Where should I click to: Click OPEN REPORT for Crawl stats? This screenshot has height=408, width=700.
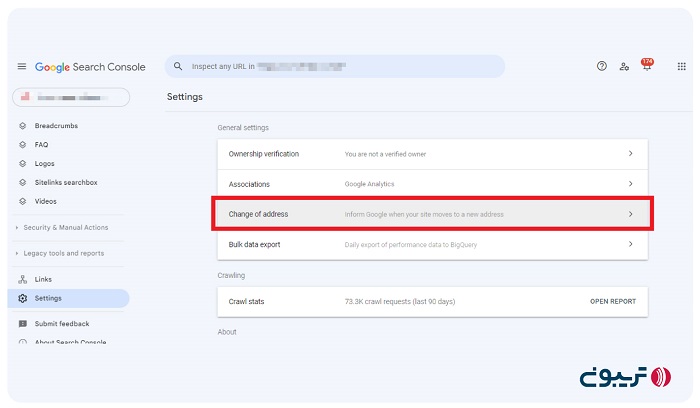pos(613,301)
